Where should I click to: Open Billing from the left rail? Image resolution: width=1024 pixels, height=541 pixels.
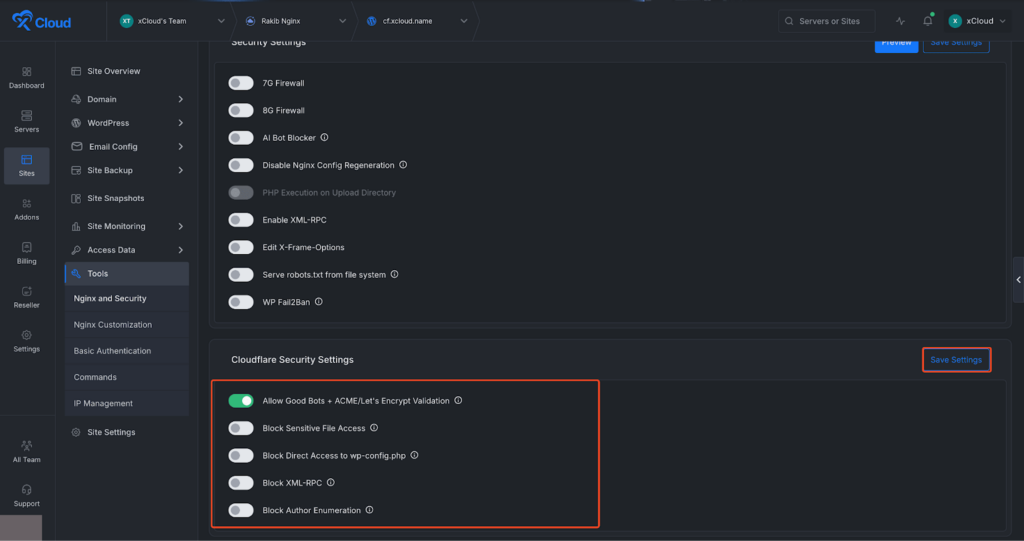pyautogui.click(x=27, y=252)
